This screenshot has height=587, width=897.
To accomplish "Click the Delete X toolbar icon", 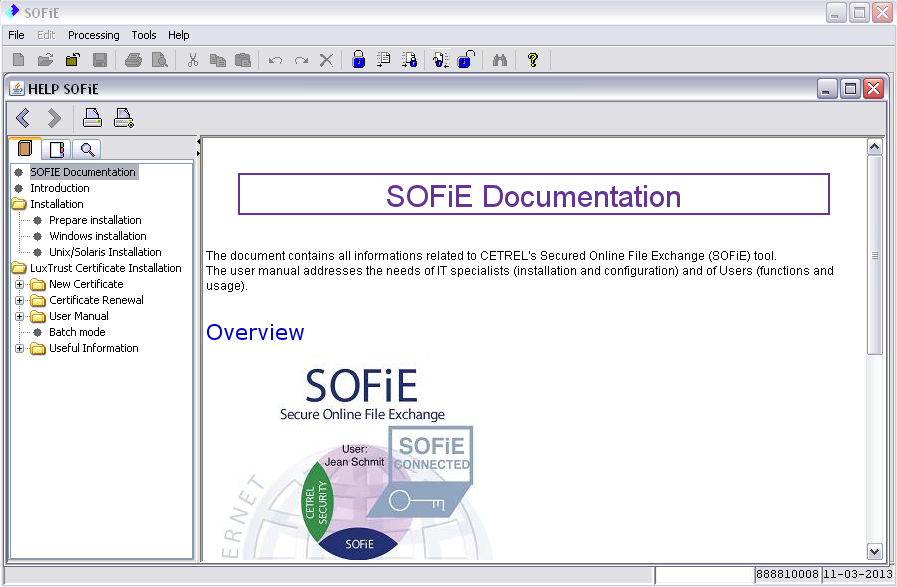I will coord(326,60).
